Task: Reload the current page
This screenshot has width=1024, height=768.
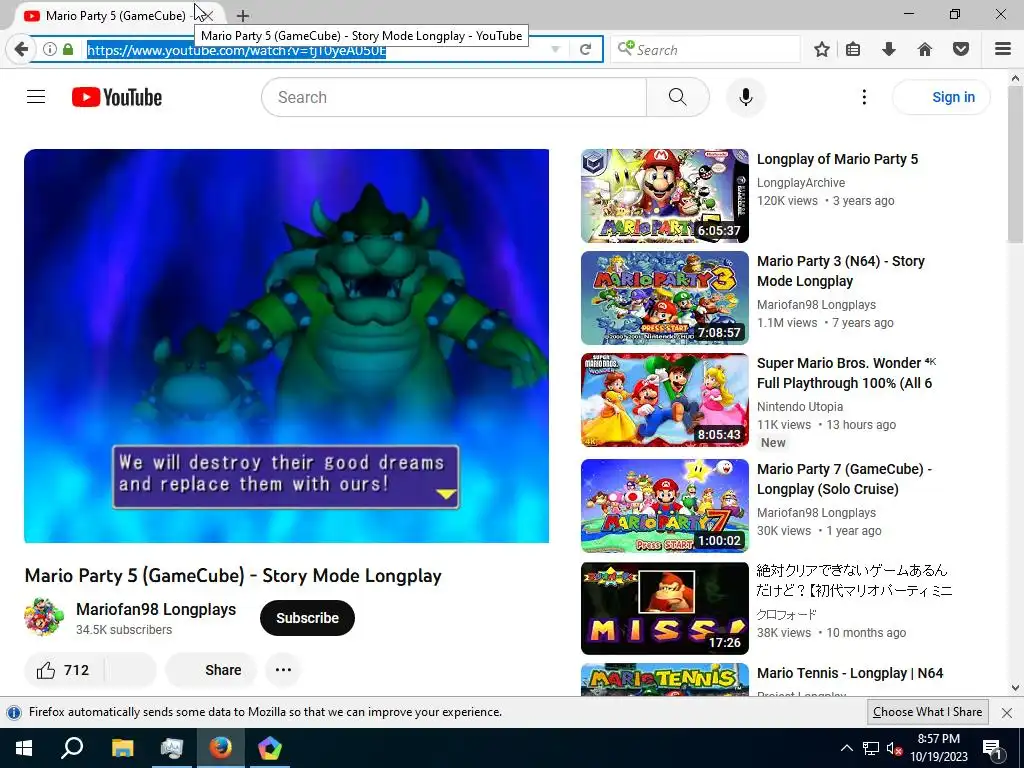Action: (x=586, y=50)
